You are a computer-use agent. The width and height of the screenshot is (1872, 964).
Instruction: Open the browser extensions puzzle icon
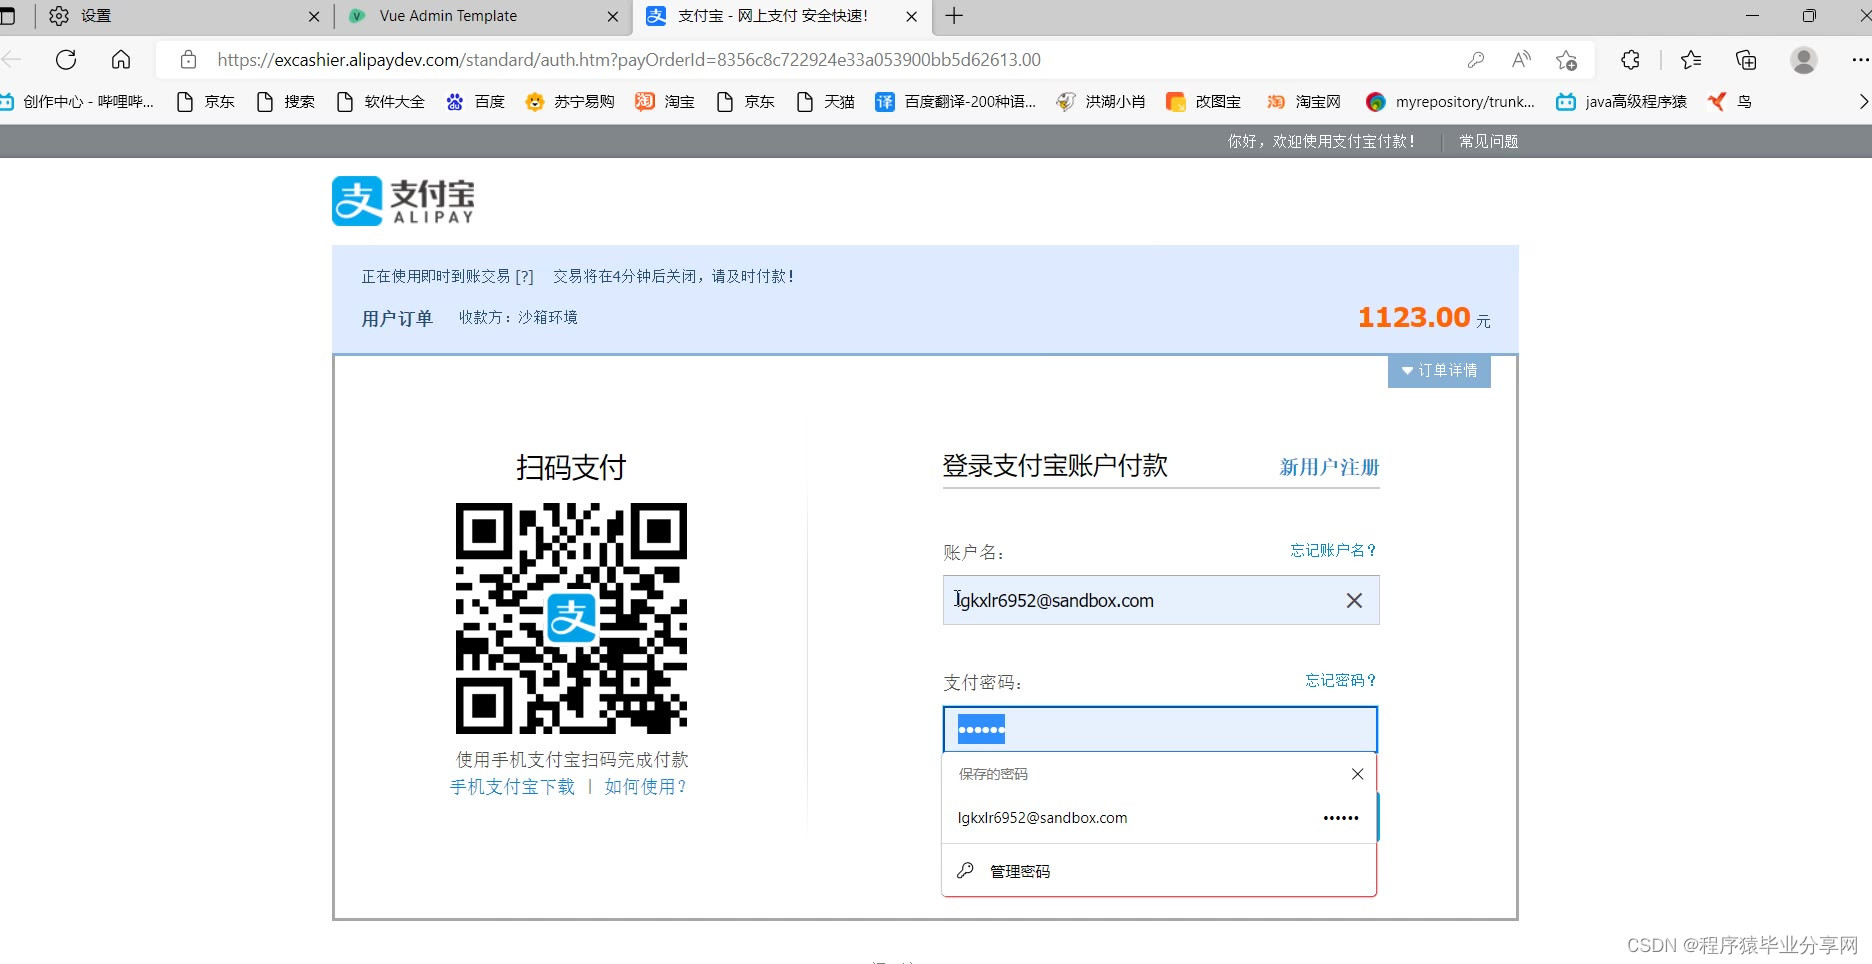click(1630, 60)
